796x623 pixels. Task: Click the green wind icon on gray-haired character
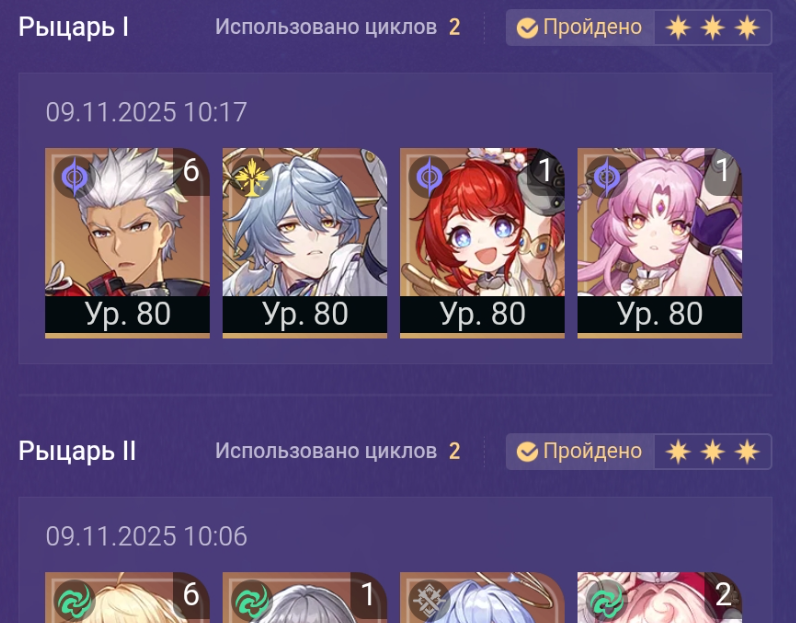click(x=252, y=601)
